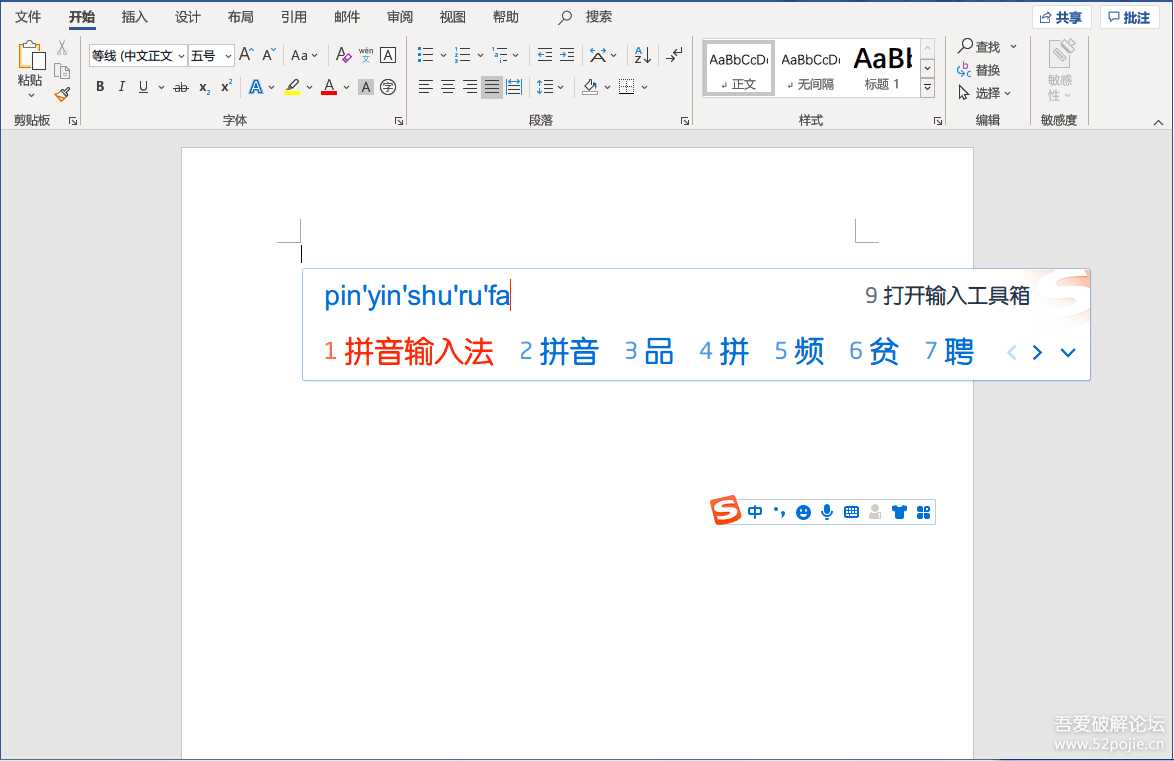Image resolution: width=1174 pixels, height=761 pixels.
Task: Click the Format Painter brush icon
Action: [62, 94]
